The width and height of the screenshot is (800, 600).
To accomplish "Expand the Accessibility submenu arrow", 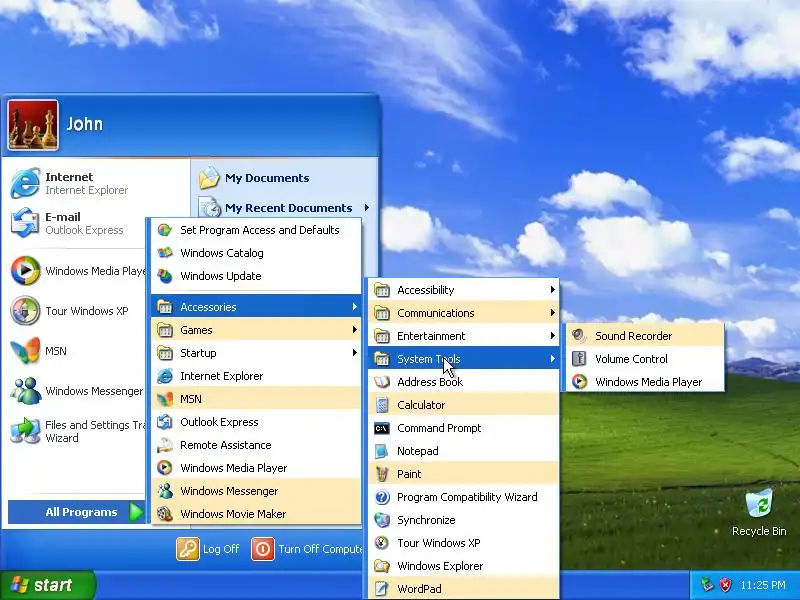I will point(553,290).
